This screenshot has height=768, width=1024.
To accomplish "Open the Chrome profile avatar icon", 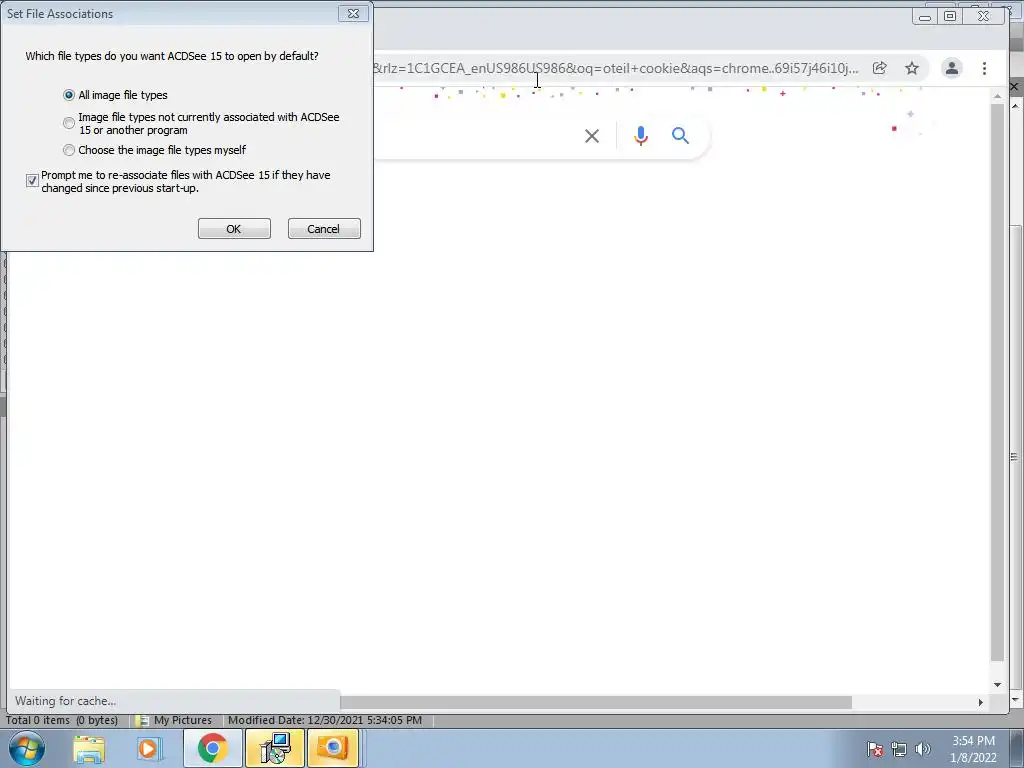I will (x=952, y=68).
